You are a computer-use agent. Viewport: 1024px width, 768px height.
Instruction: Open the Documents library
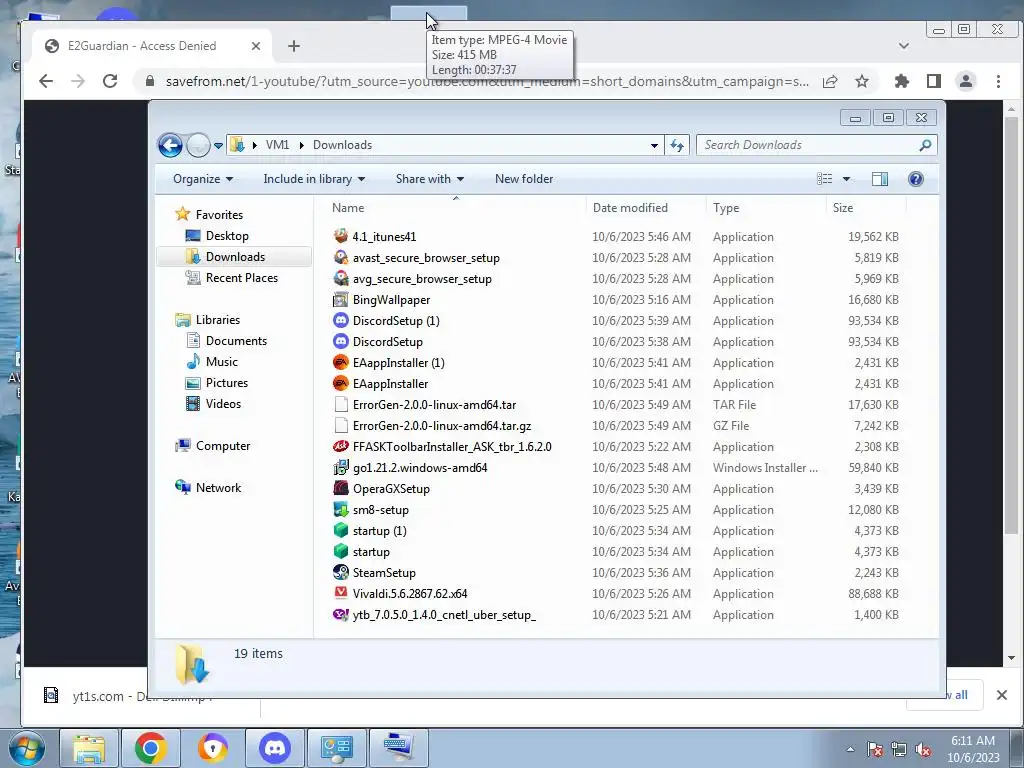click(236, 341)
